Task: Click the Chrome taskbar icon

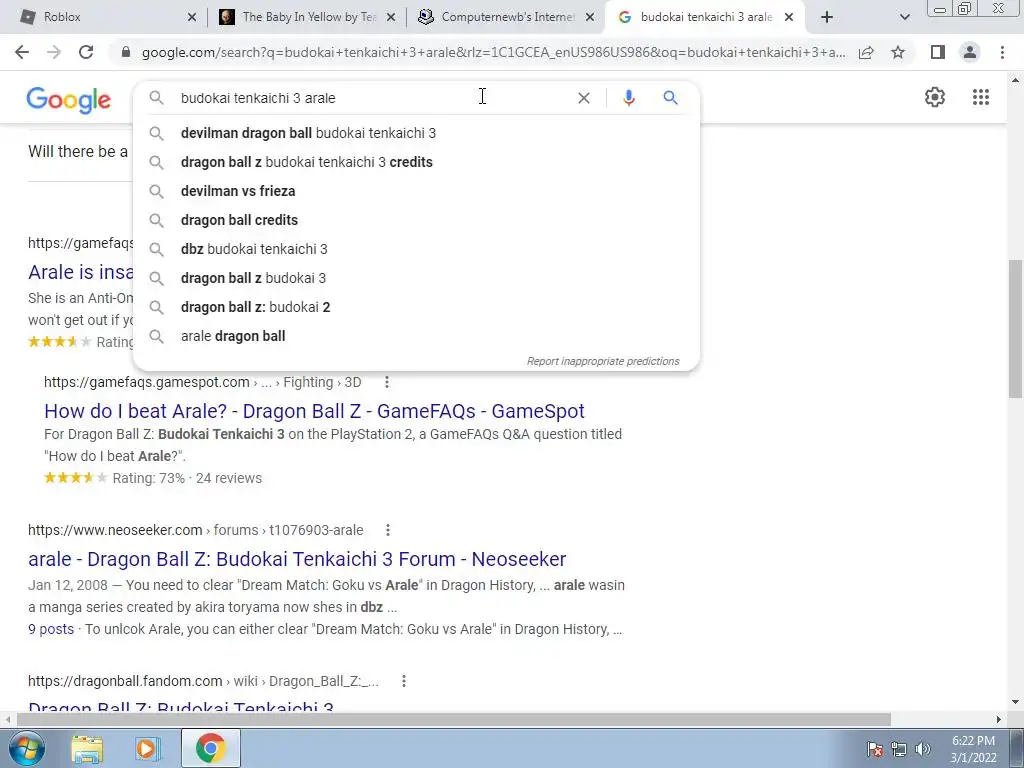Action: tap(210, 748)
